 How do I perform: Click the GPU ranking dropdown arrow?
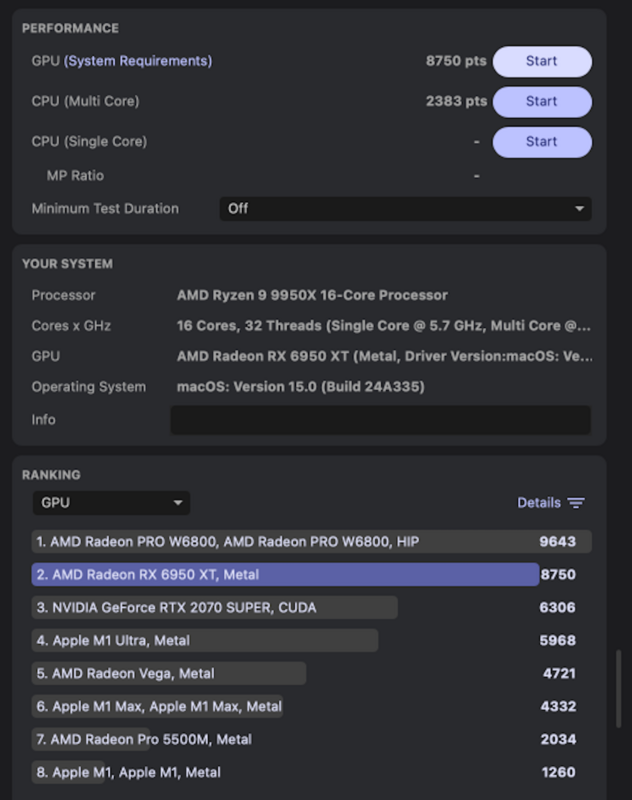click(x=177, y=503)
